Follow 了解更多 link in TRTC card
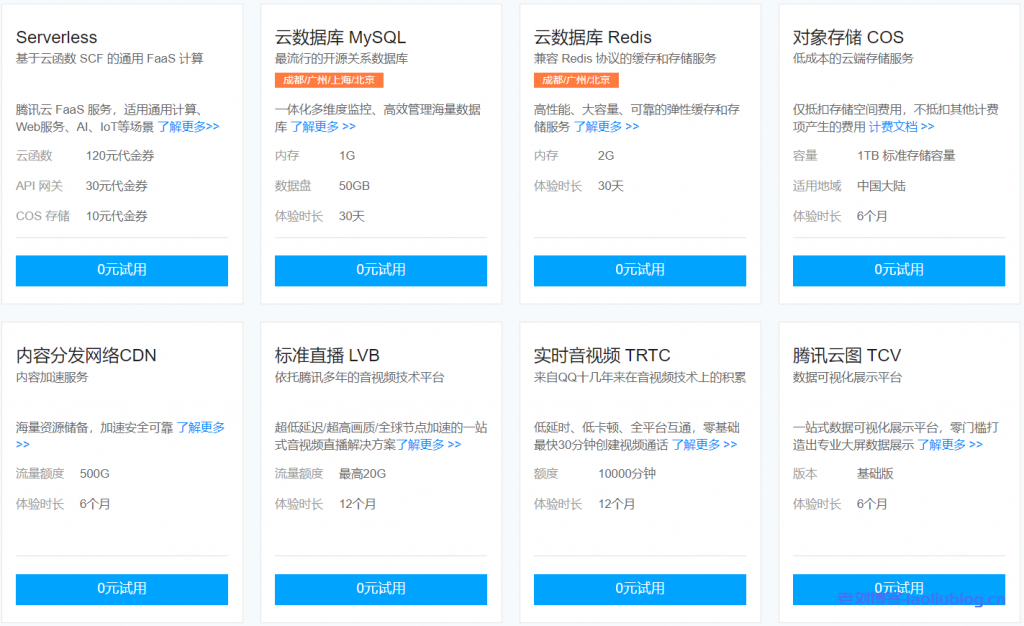1024x626 pixels. tap(704, 445)
